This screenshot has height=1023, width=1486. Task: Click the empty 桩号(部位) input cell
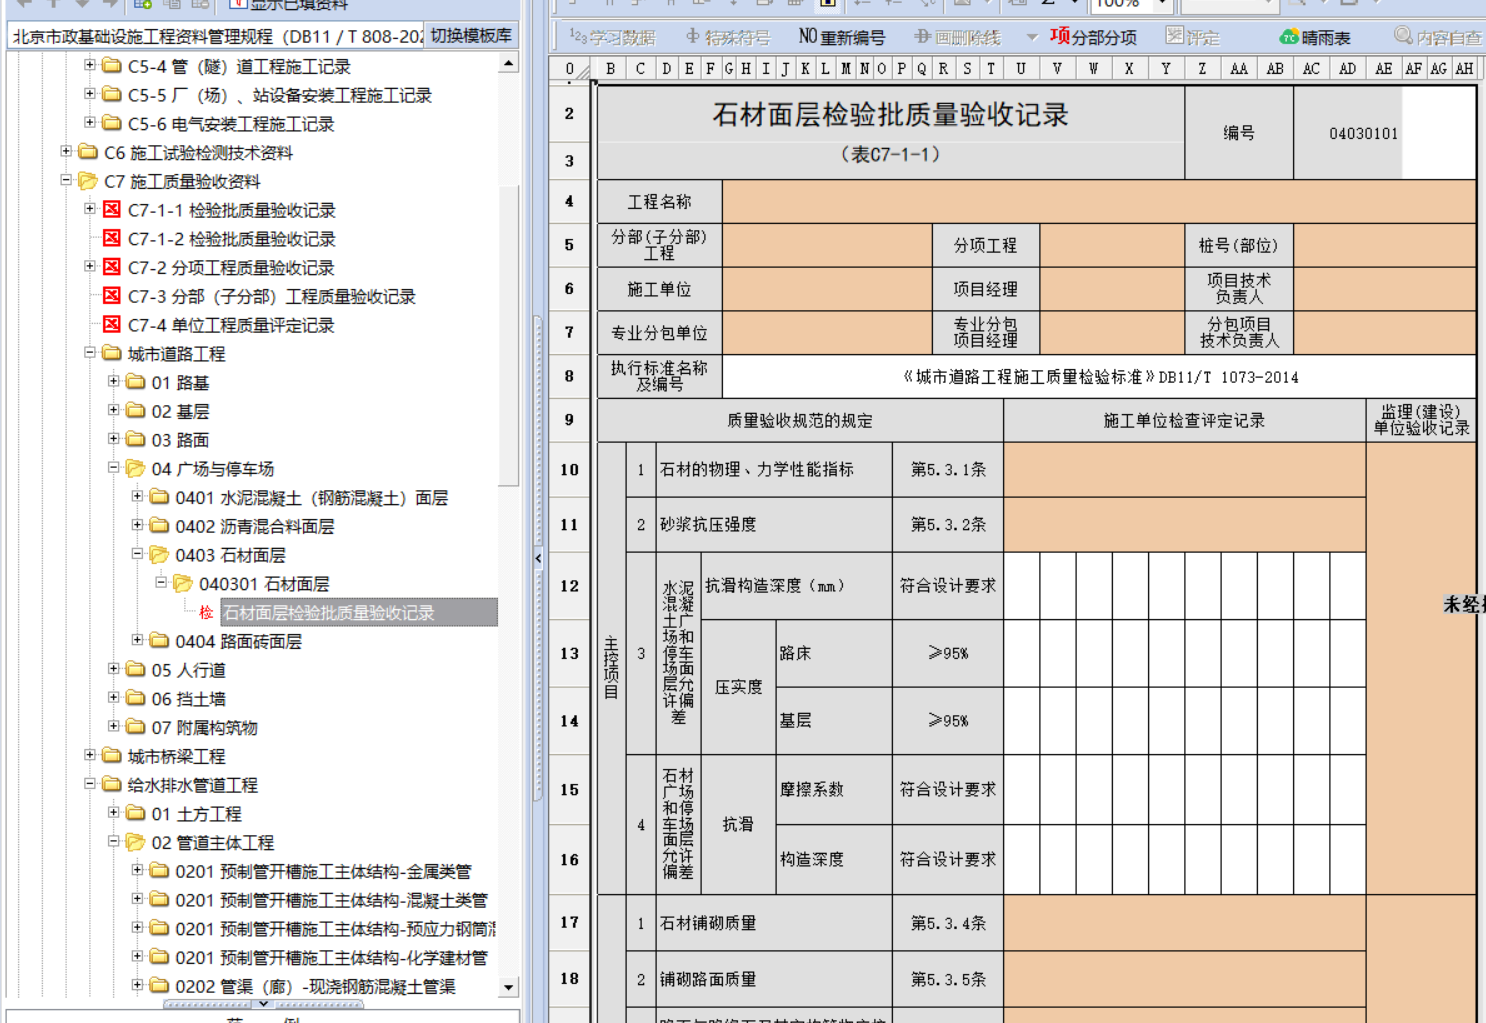click(x=1385, y=245)
